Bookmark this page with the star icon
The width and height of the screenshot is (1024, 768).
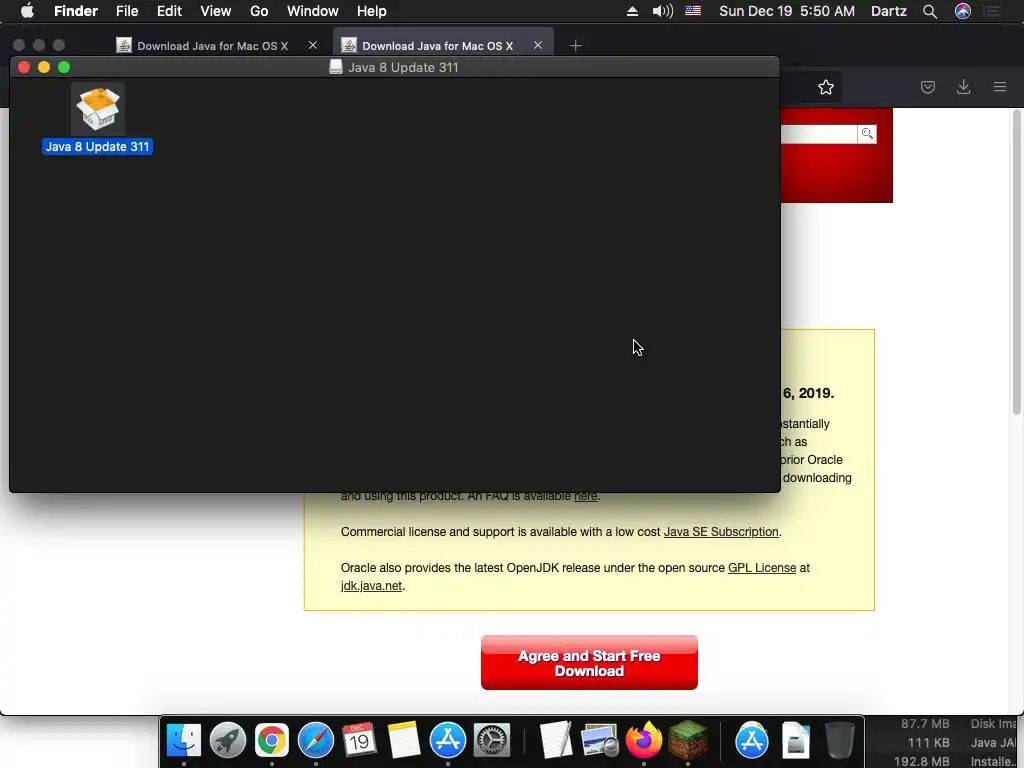click(825, 88)
